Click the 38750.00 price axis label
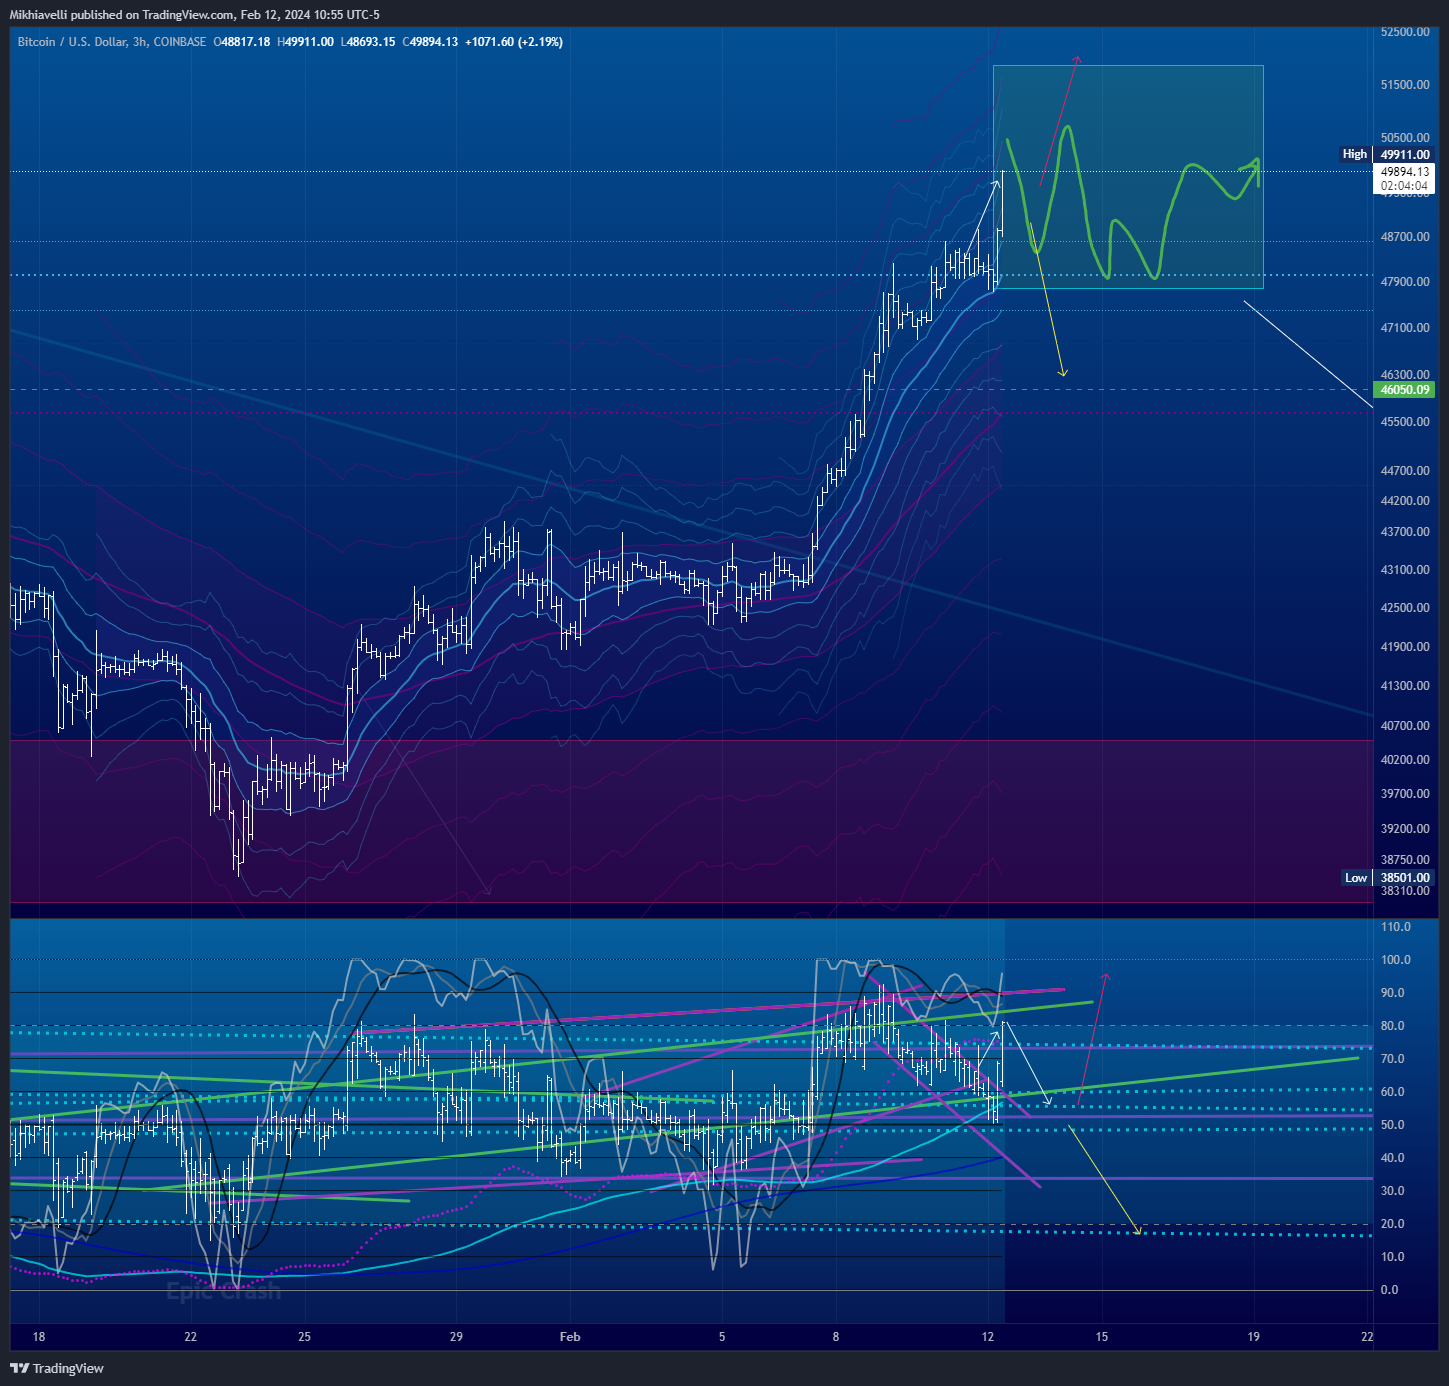Viewport: 1449px width, 1386px height. click(1405, 860)
